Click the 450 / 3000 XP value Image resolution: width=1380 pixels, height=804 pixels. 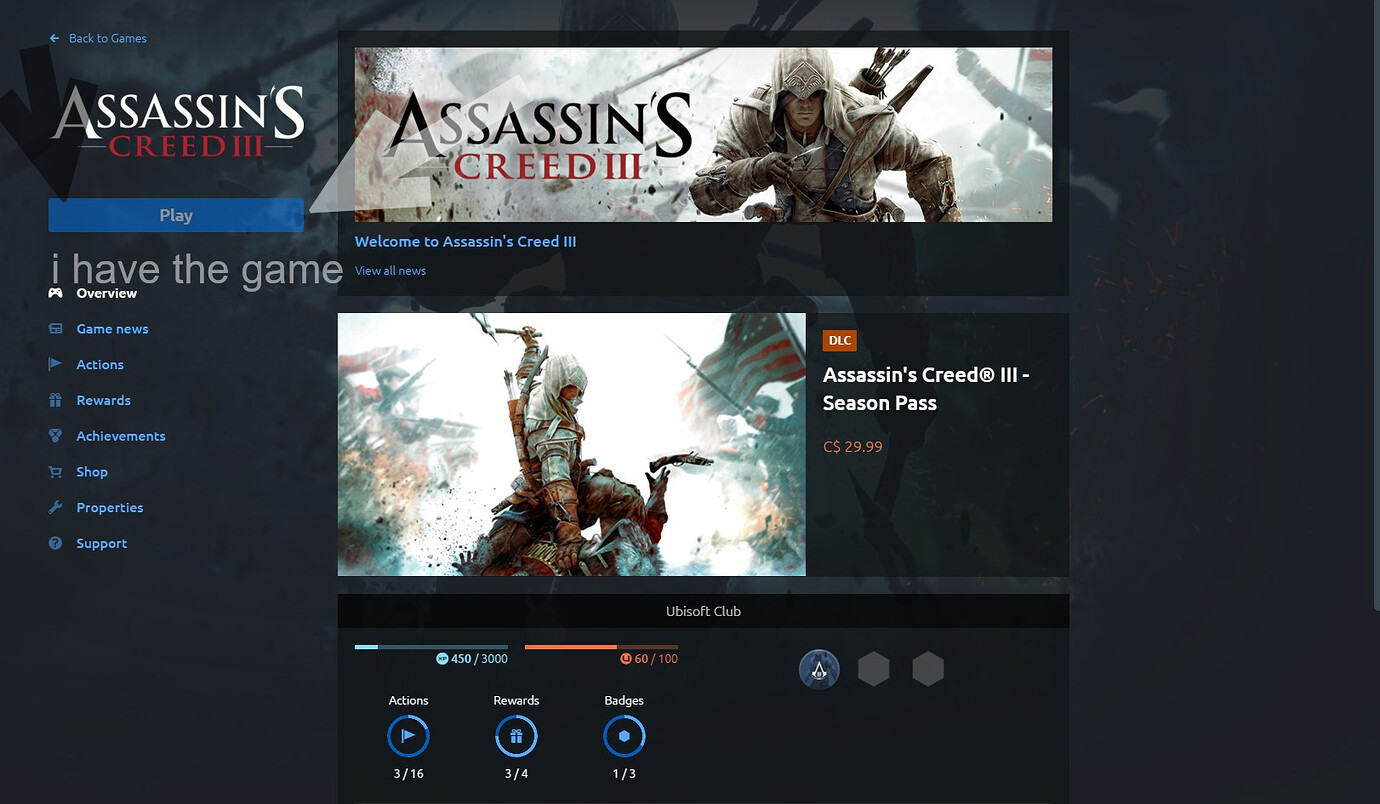coord(479,659)
